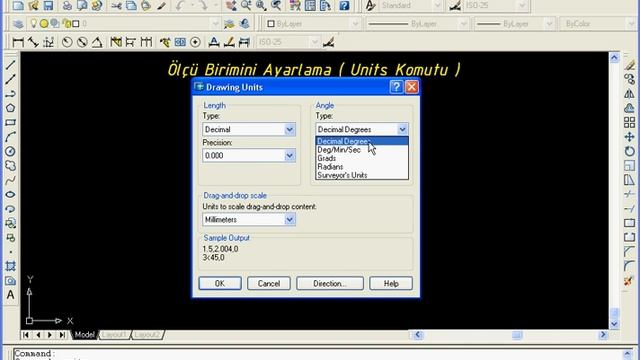The width and height of the screenshot is (640, 360).
Task: Click OK in Drawing Units dialog
Action: pyautogui.click(x=220, y=283)
